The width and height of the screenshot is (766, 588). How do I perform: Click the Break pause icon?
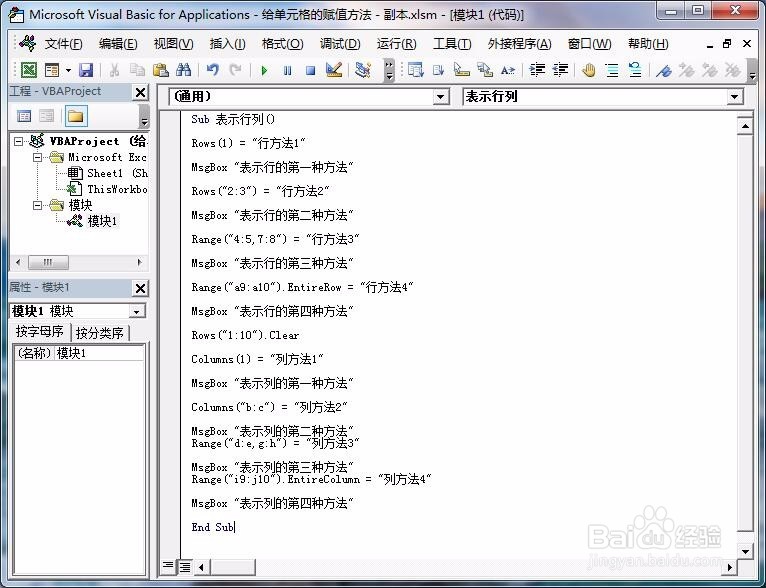click(x=287, y=70)
